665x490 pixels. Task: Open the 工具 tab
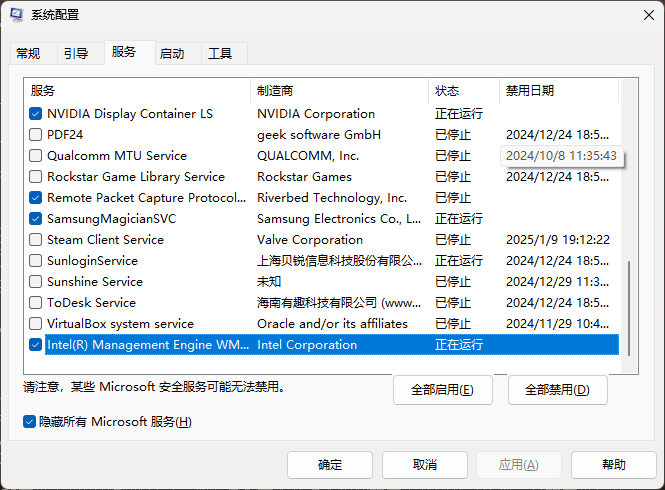[x=220, y=54]
